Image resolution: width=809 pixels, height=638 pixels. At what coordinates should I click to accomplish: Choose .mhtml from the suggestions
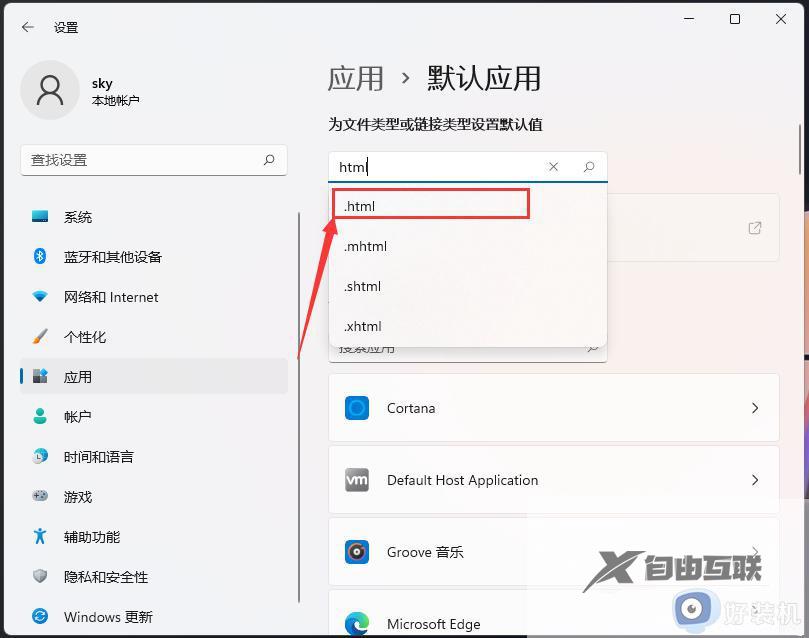(x=430, y=246)
